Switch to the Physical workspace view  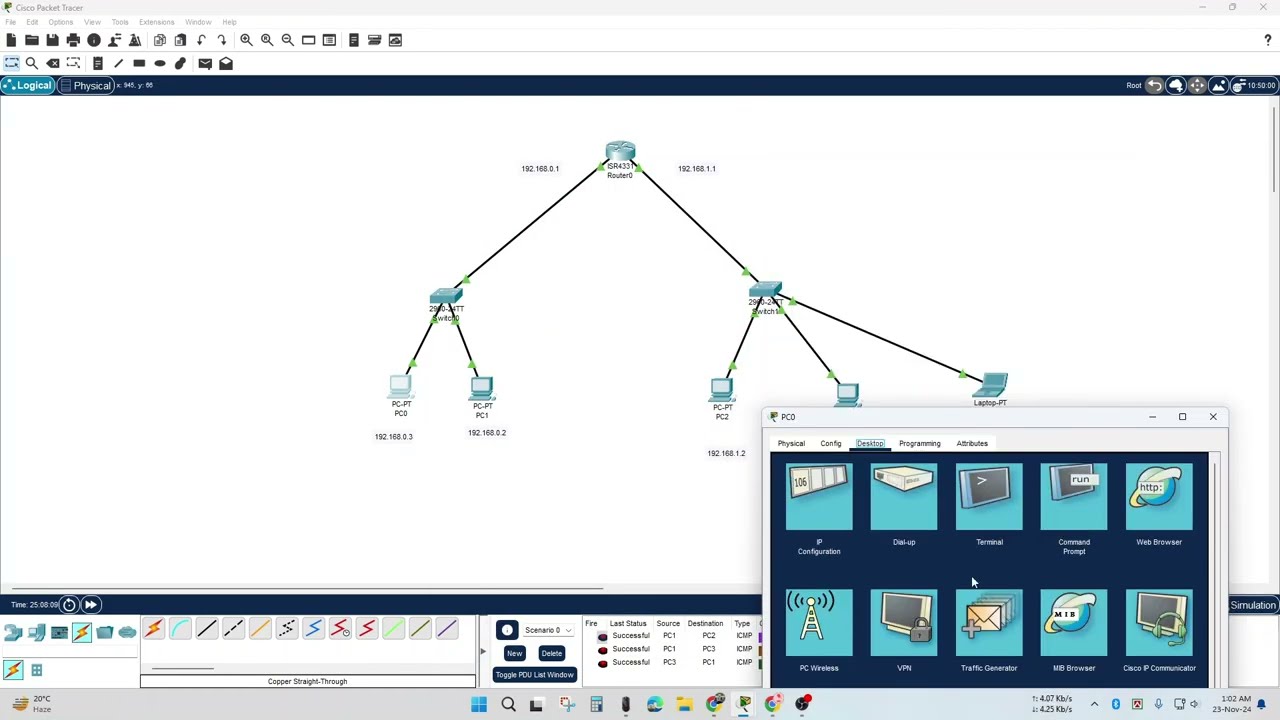click(x=85, y=86)
